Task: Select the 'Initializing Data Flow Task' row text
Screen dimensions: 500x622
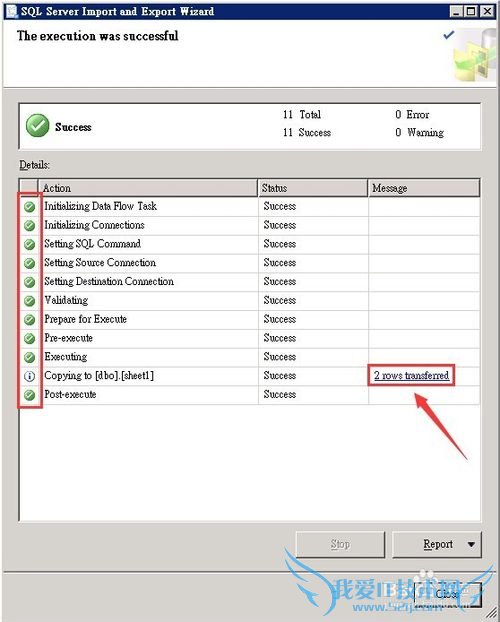Action: pyautogui.click(x=100, y=206)
